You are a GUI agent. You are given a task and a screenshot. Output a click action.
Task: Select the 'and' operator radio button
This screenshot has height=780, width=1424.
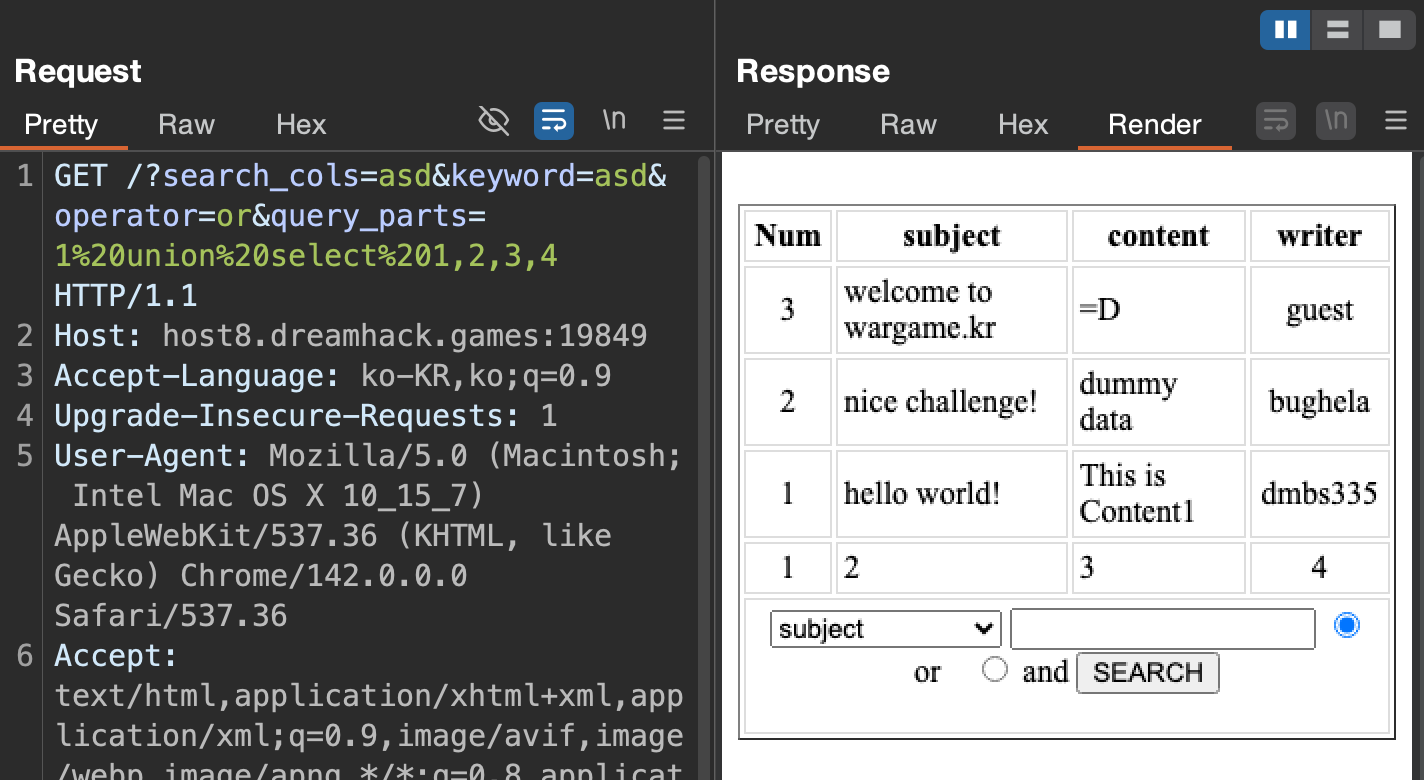coord(994,670)
